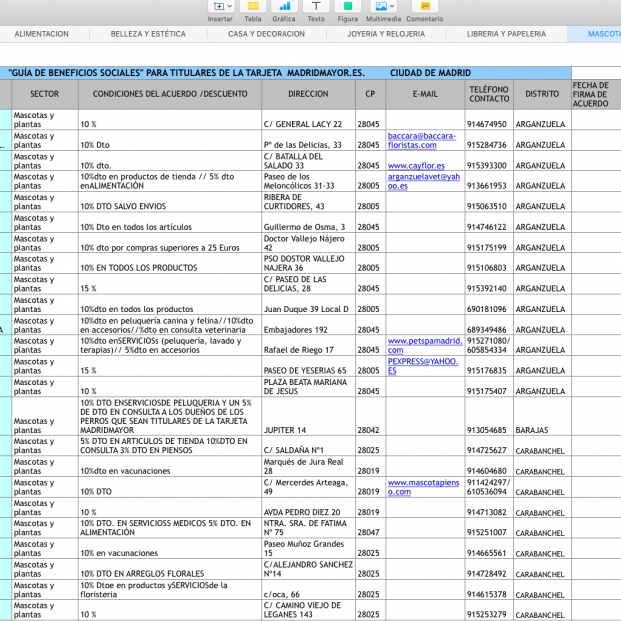The height and width of the screenshot is (621, 621).
Task: Click the Tabla icon in toolbar
Action: (x=253, y=7)
